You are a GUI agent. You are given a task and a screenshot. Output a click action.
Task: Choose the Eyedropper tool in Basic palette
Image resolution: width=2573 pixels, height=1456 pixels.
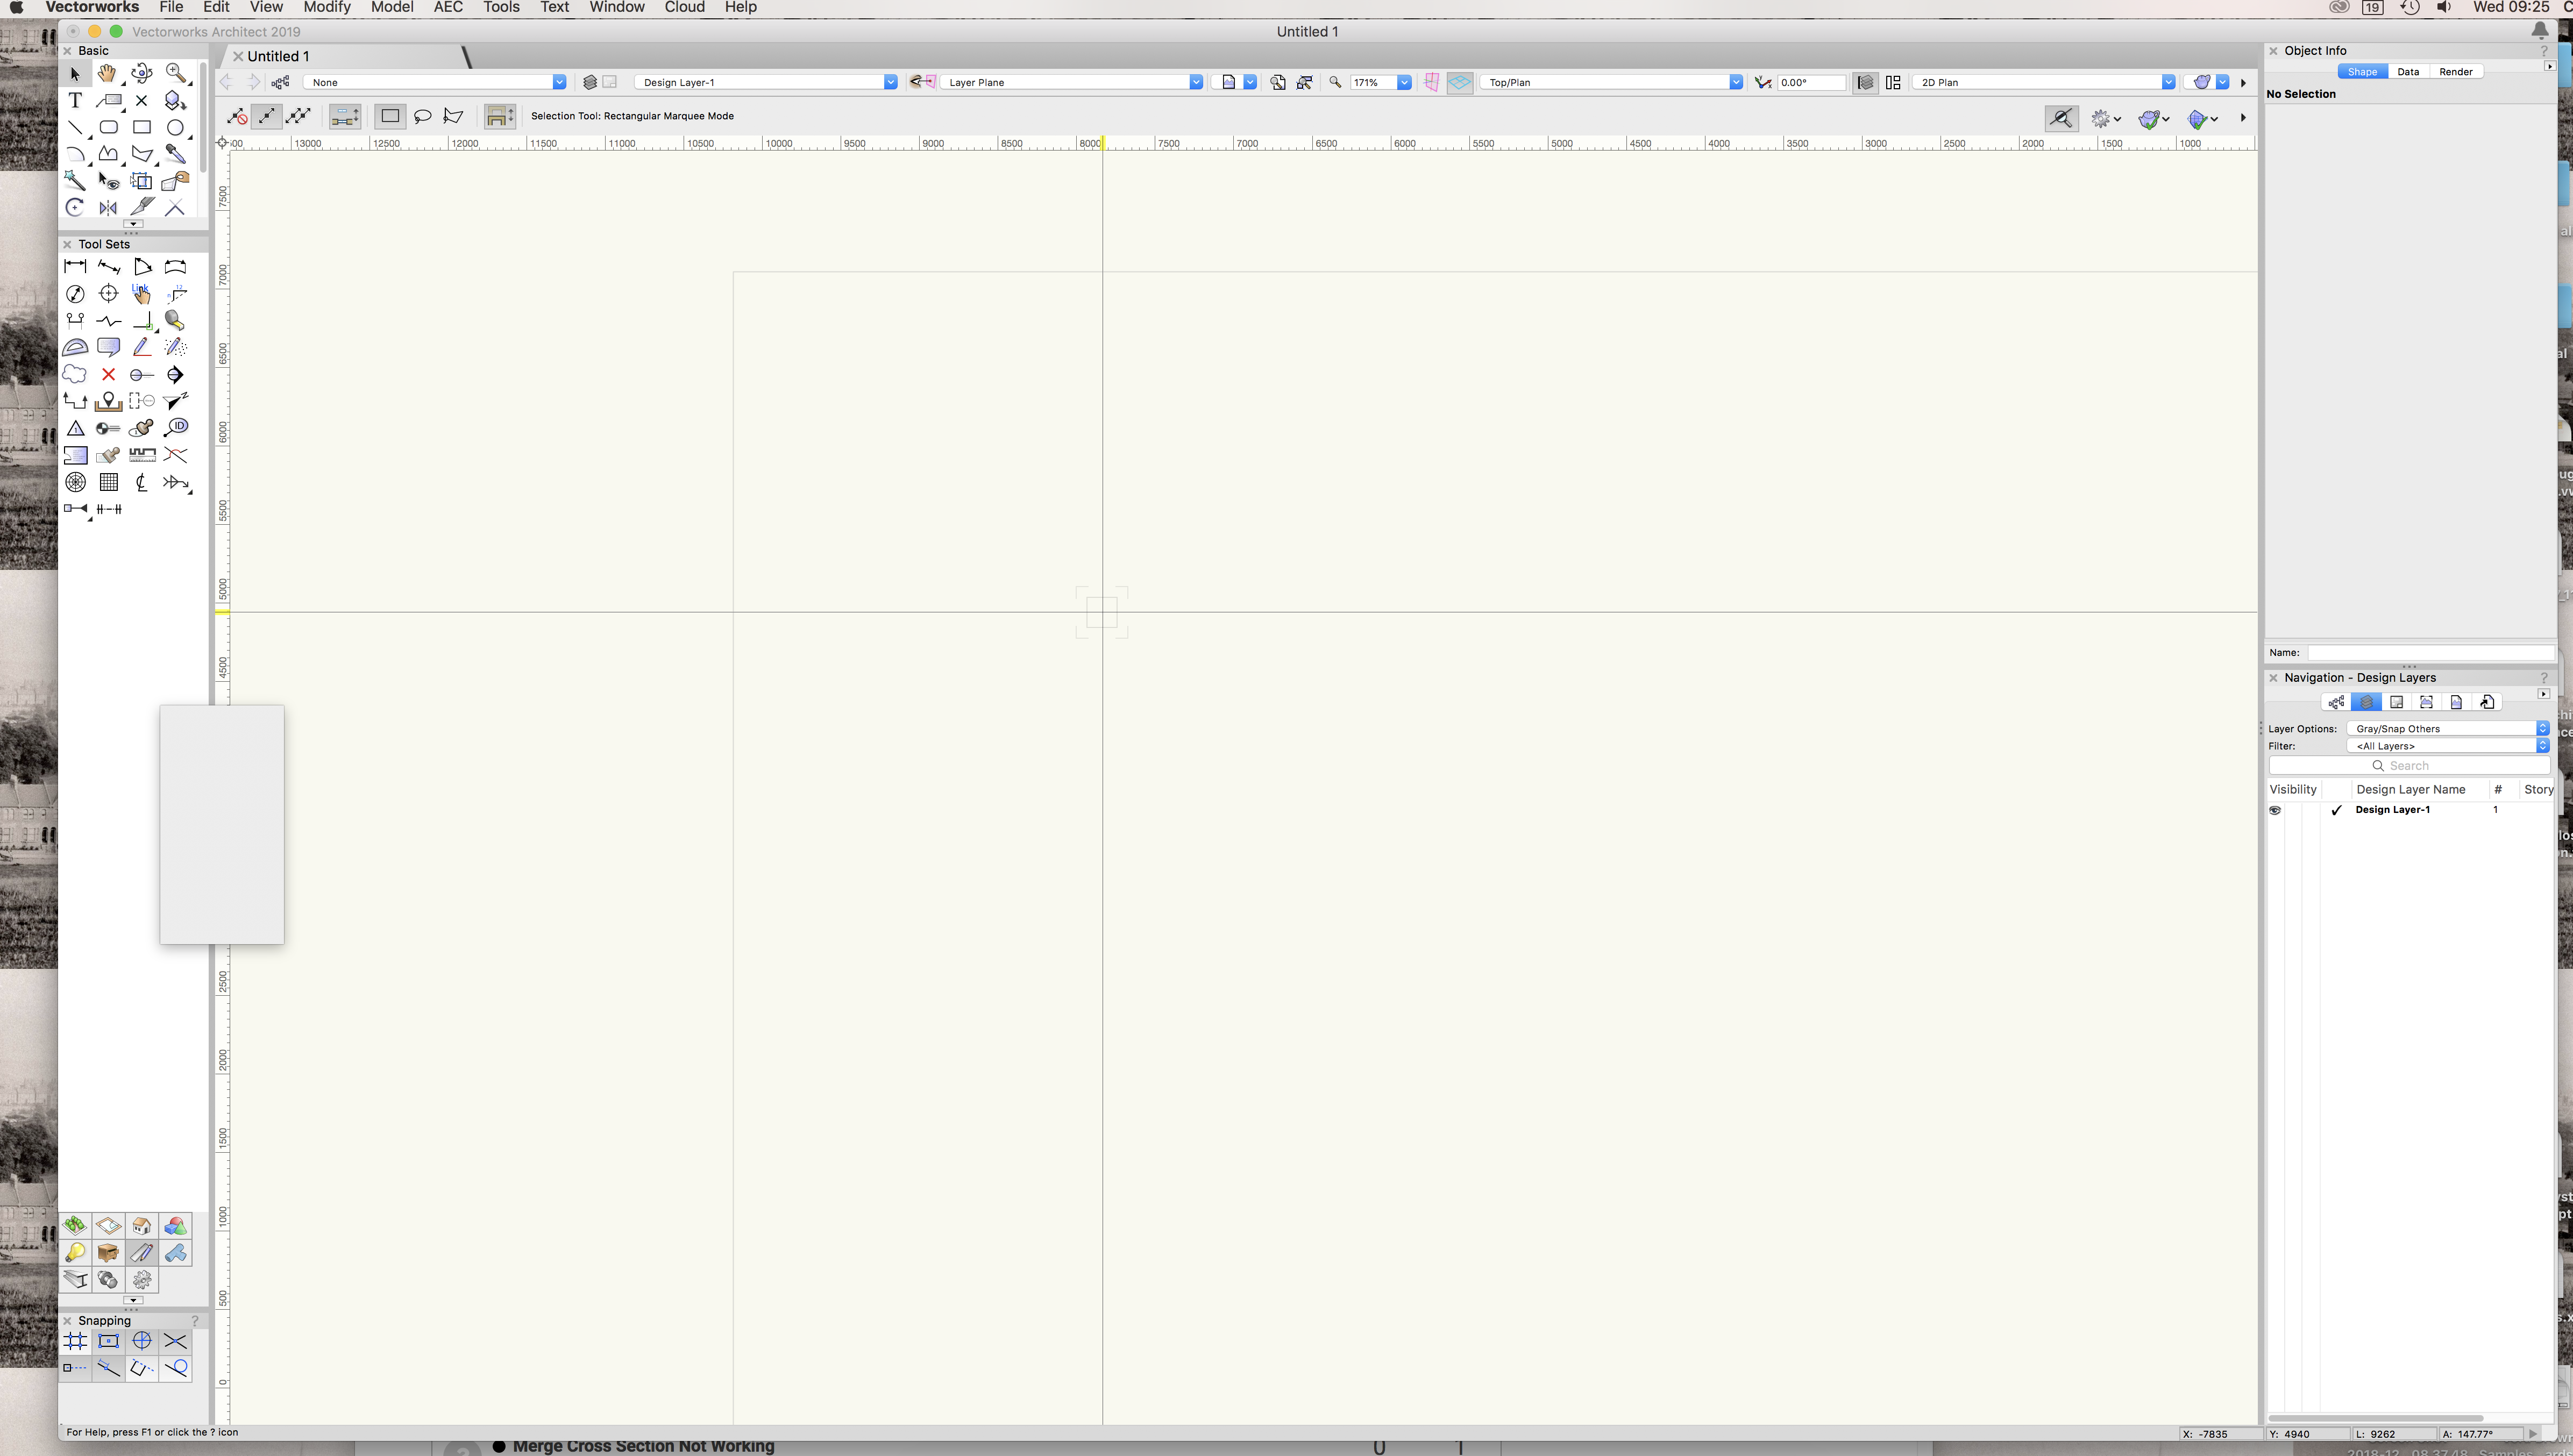point(175,154)
